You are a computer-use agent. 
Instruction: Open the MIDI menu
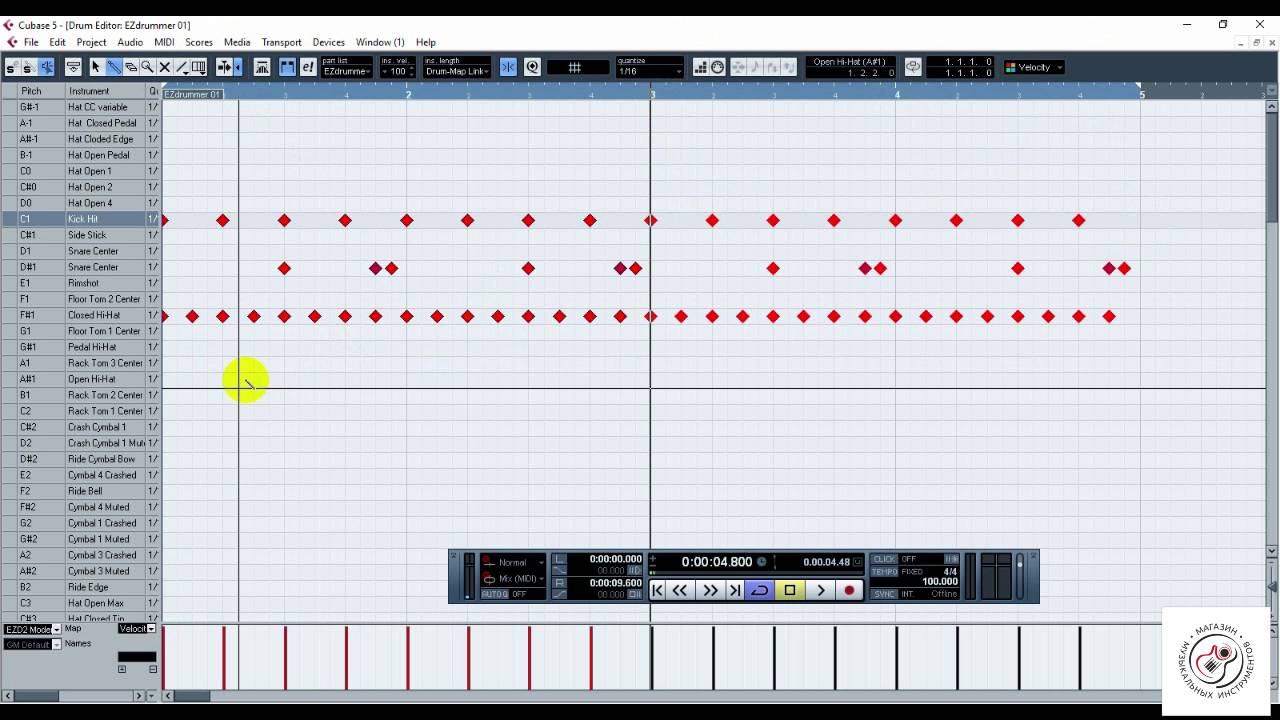(x=164, y=42)
